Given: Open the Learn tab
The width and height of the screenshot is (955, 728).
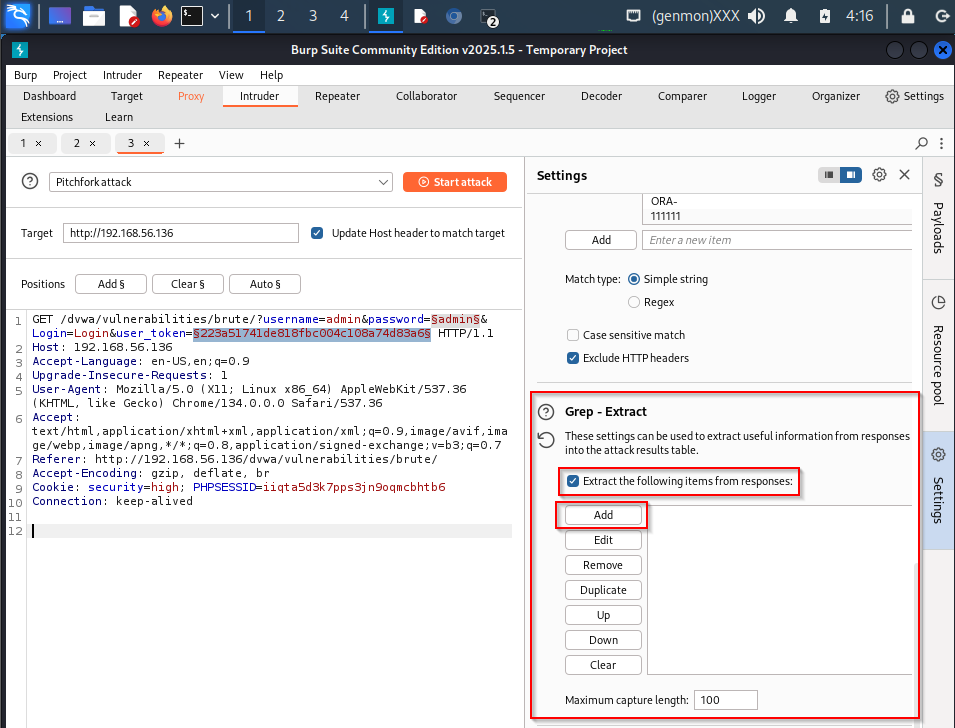Looking at the screenshot, I should coord(119,117).
